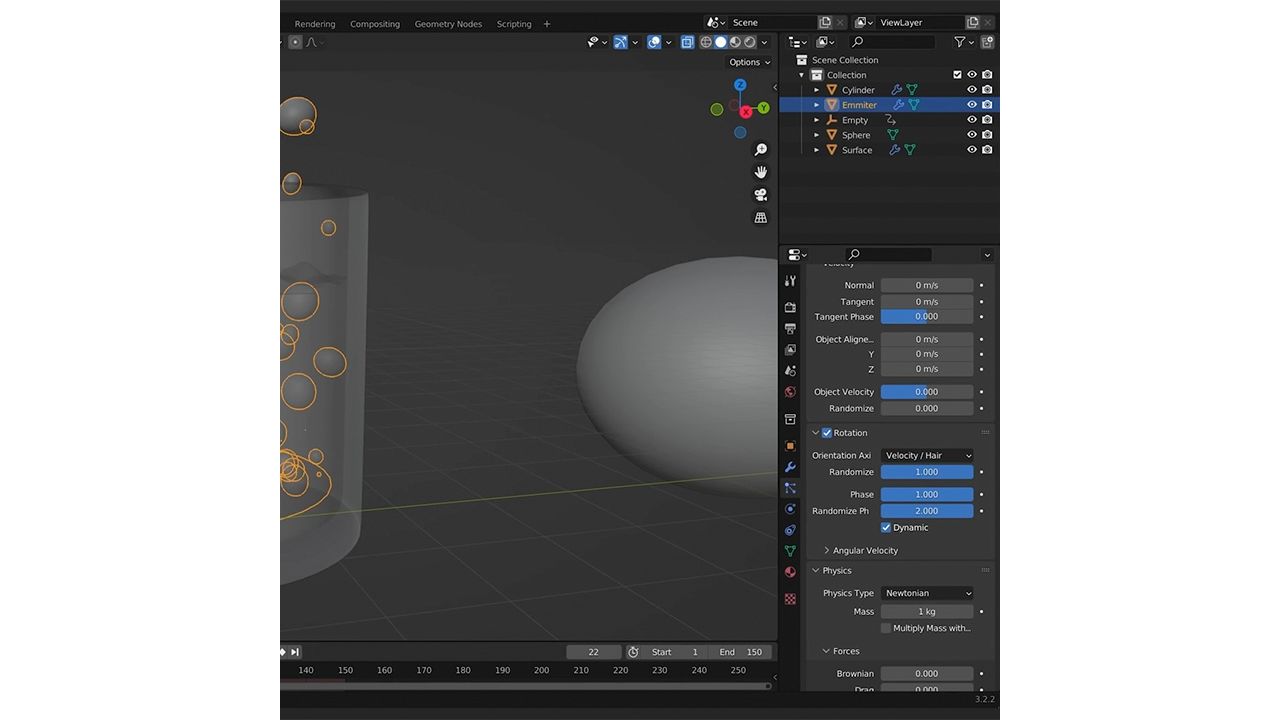Select material preview shading mode

pyautogui.click(x=735, y=42)
